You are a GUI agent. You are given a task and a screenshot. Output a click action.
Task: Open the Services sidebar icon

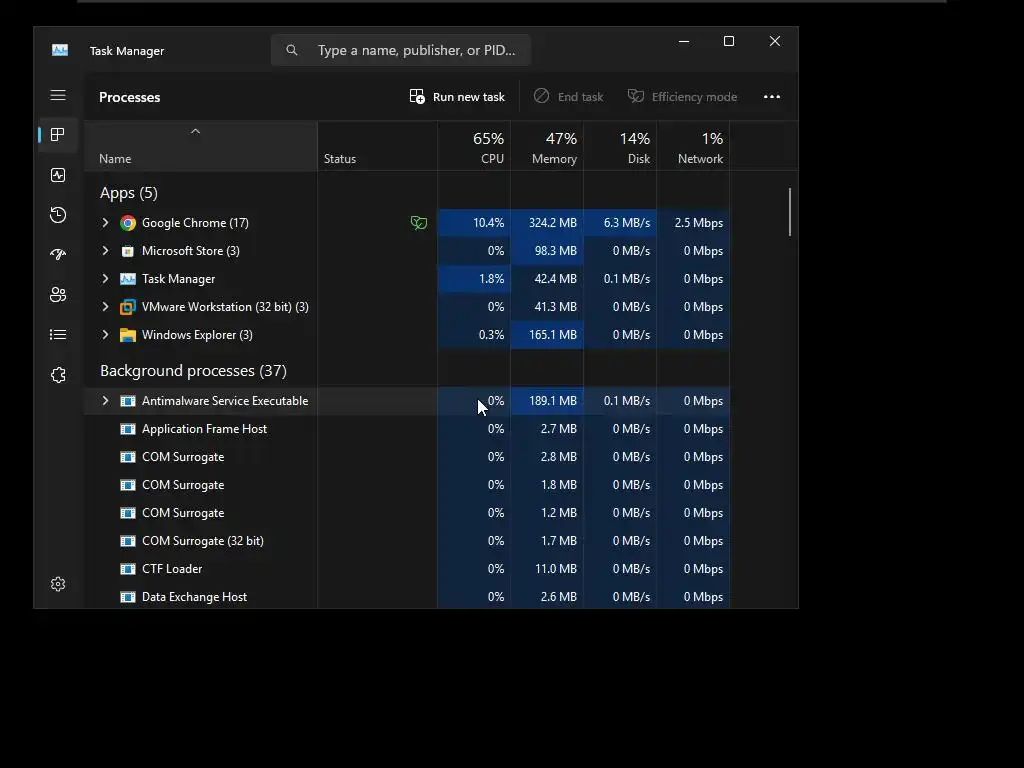pyautogui.click(x=58, y=375)
